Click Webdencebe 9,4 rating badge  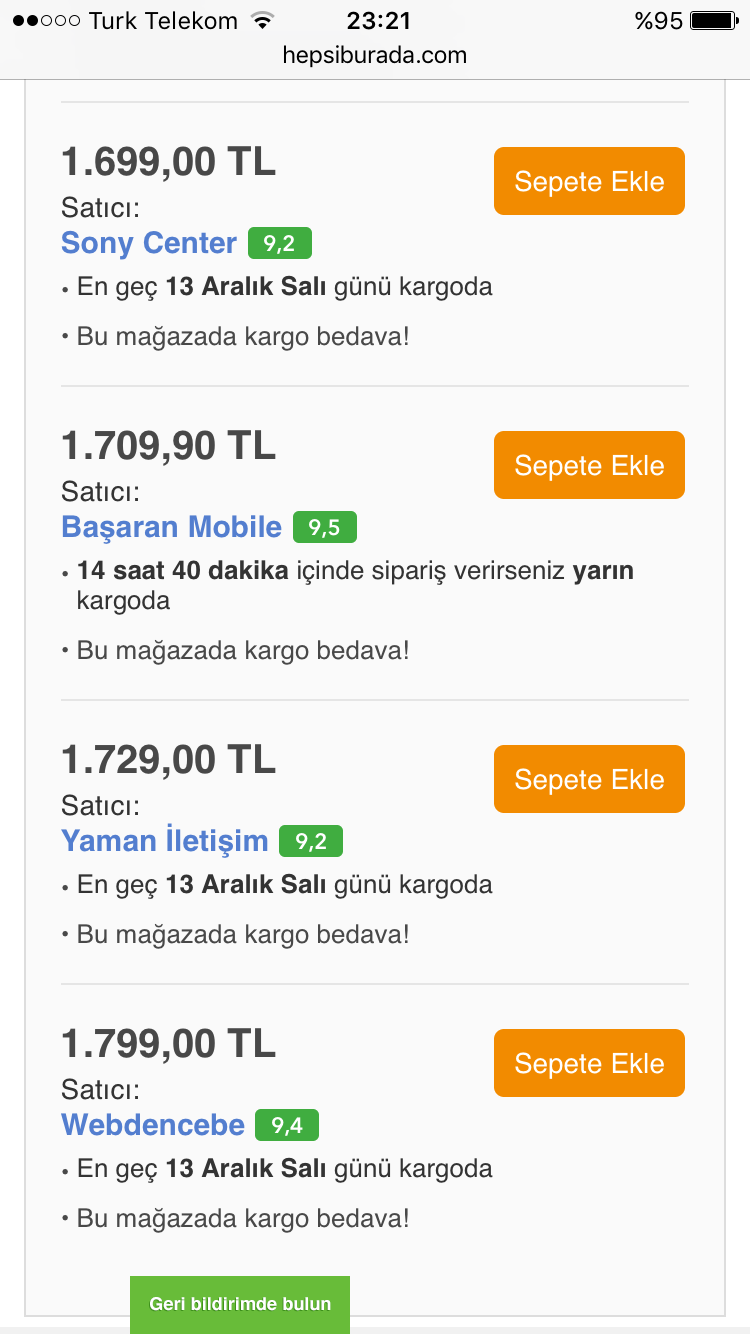pyautogui.click(x=287, y=1125)
